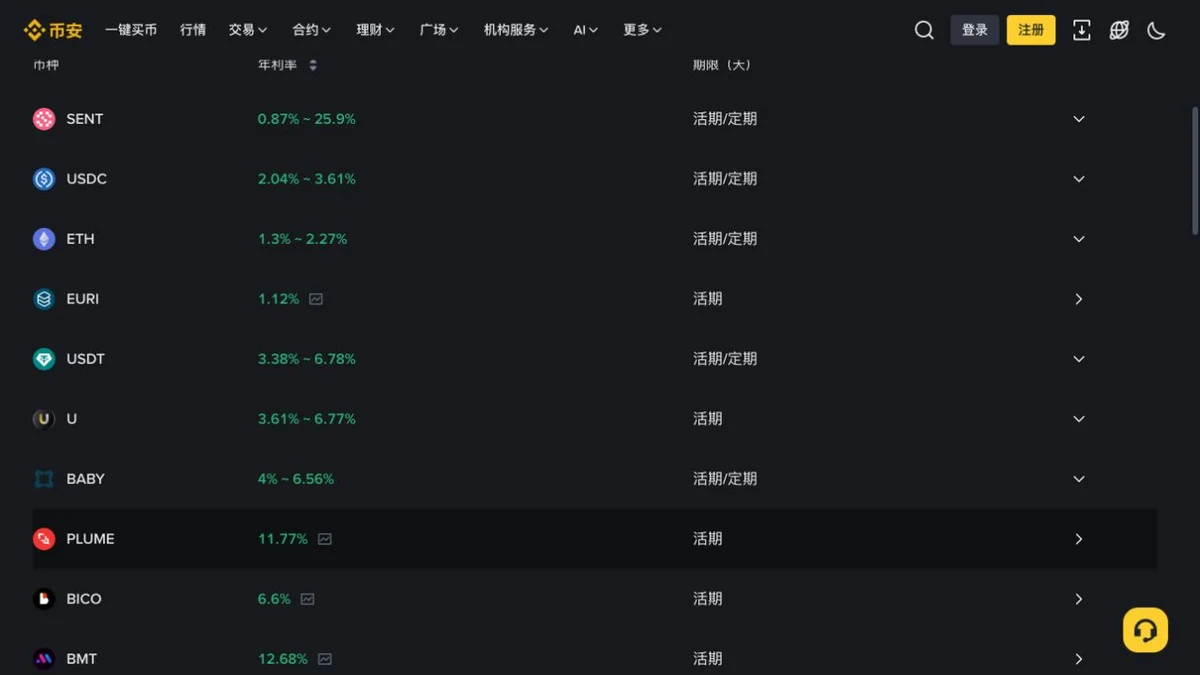
Task: Open rate chart icon beside EURI 1.12%
Action: point(316,299)
